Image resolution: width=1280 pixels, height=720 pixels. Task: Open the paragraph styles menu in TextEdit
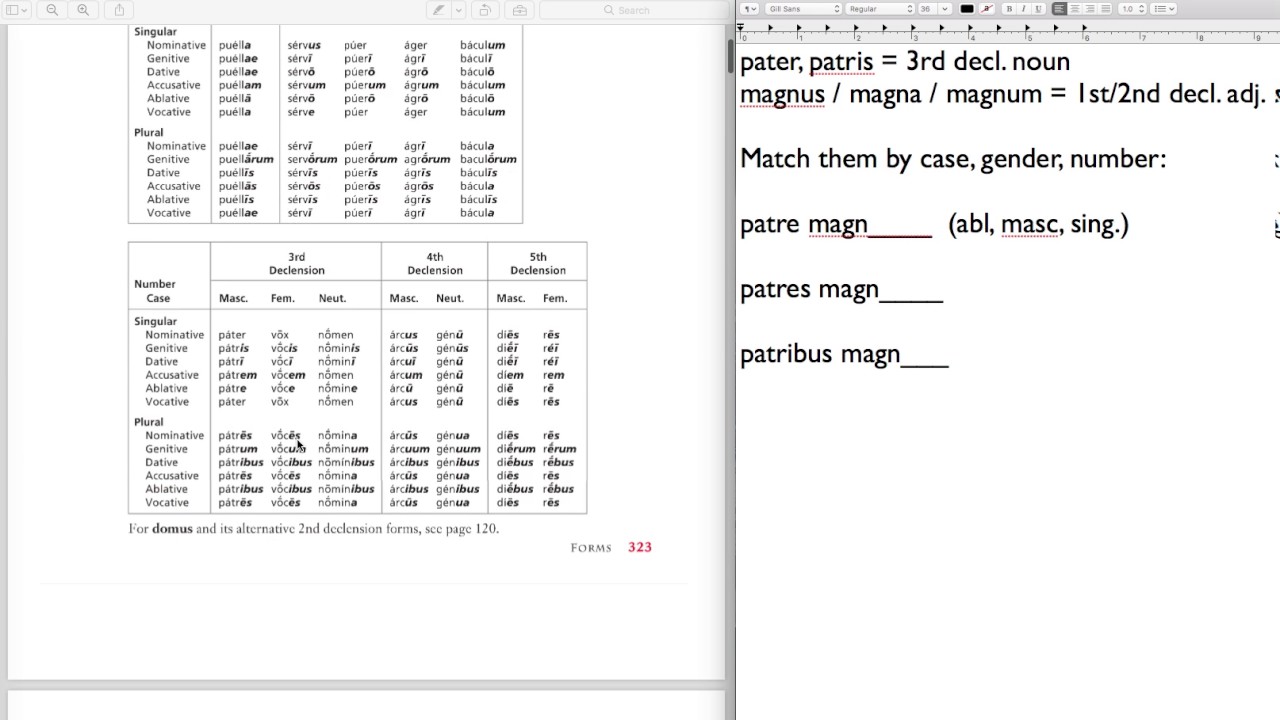(x=750, y=9)
